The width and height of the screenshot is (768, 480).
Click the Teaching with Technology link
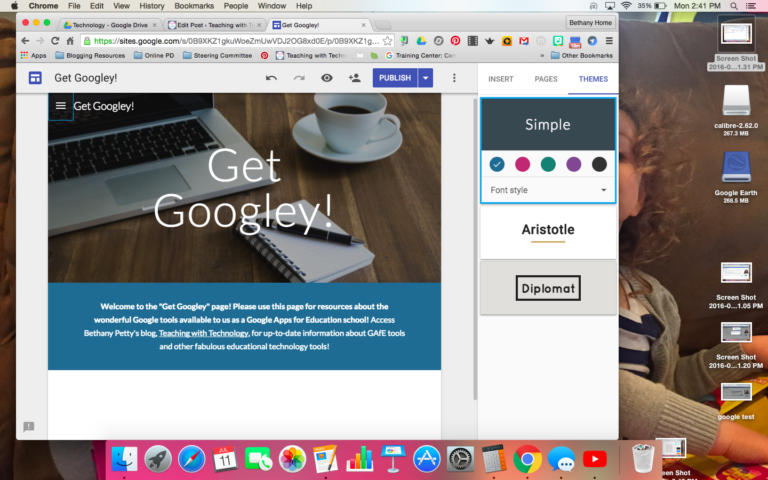point(203,333)
